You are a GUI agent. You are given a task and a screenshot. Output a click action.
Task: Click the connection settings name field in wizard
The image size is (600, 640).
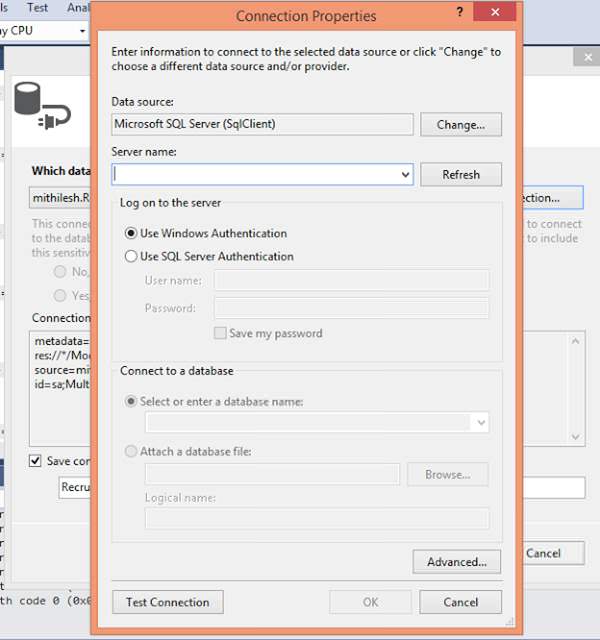pyautogui.click(x=75, y=487)
